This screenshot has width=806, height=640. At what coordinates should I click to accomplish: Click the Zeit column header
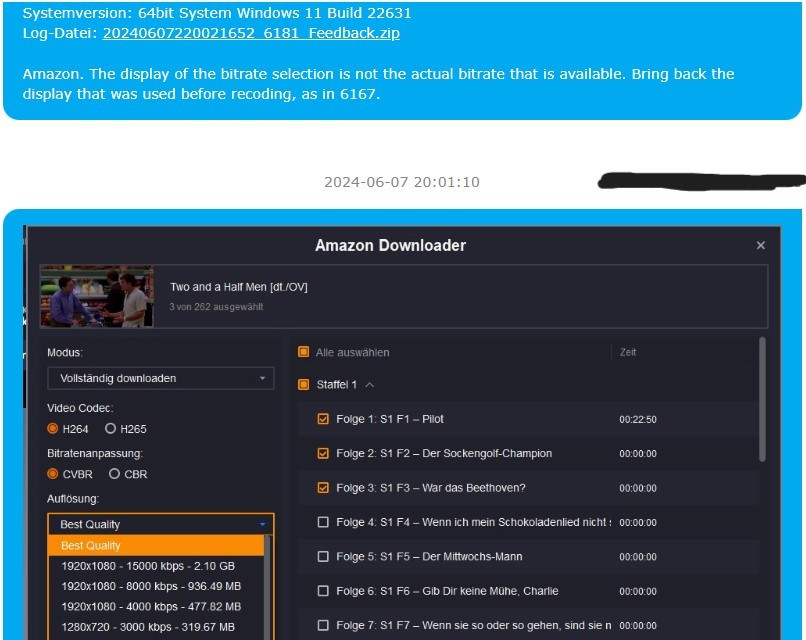point(628,352)
